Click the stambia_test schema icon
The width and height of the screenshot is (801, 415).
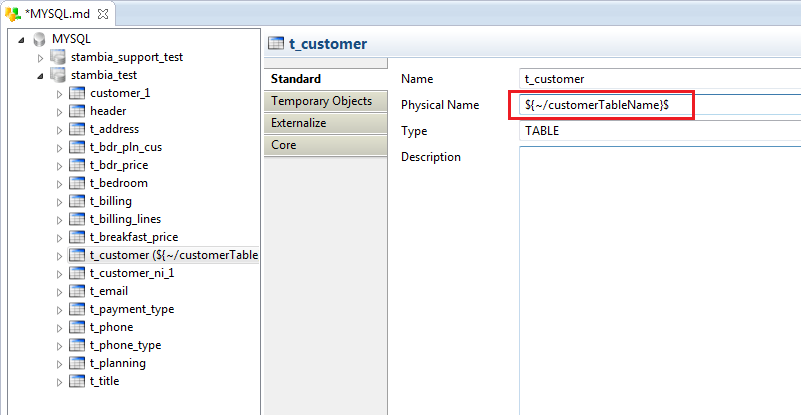tap(58, 75)
